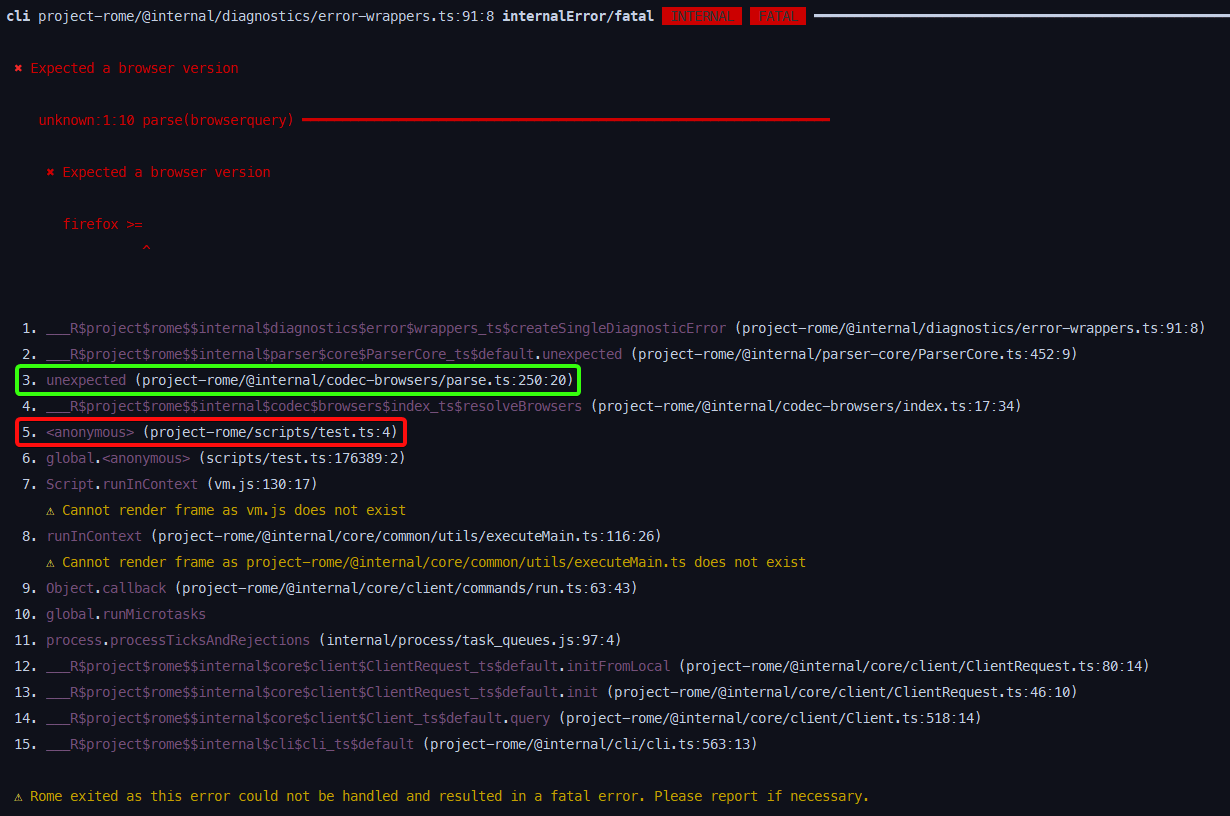Open vm.js:130:17 location
Viewport: 1230px width, 816px height.
(262, 484)
